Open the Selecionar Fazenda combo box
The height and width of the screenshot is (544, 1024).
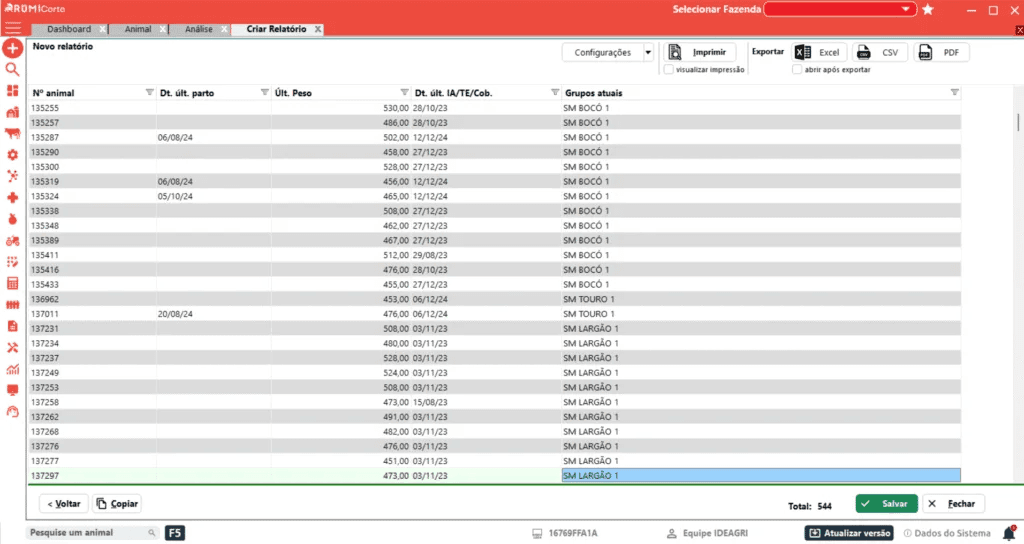pyautogui.click(x=840, y=9)
